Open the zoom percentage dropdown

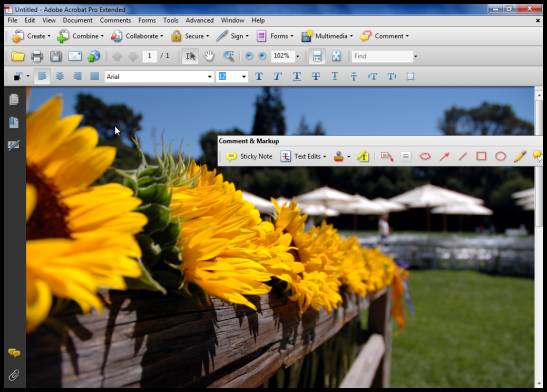coord(298,56)
